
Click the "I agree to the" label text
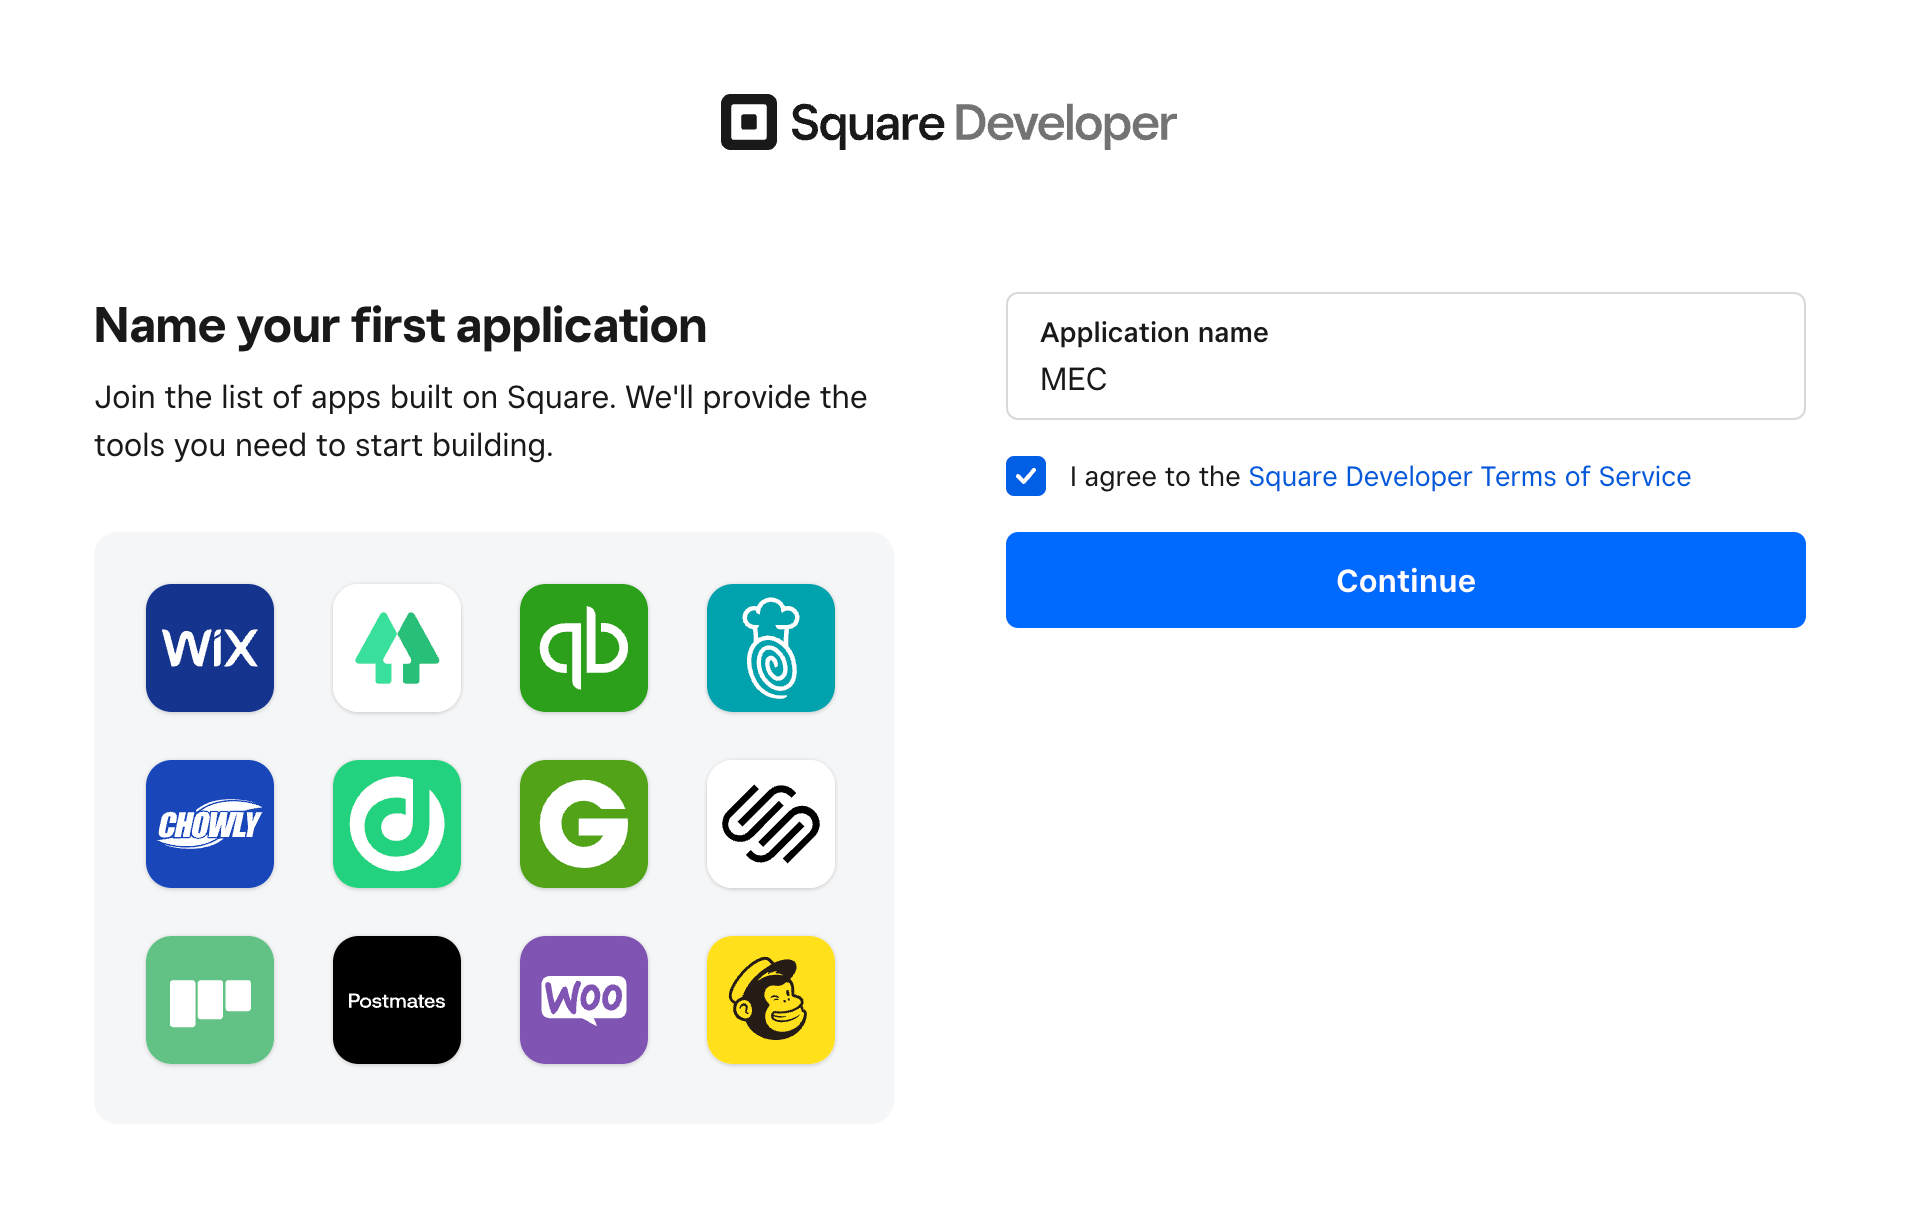(x=1155, y=476)
